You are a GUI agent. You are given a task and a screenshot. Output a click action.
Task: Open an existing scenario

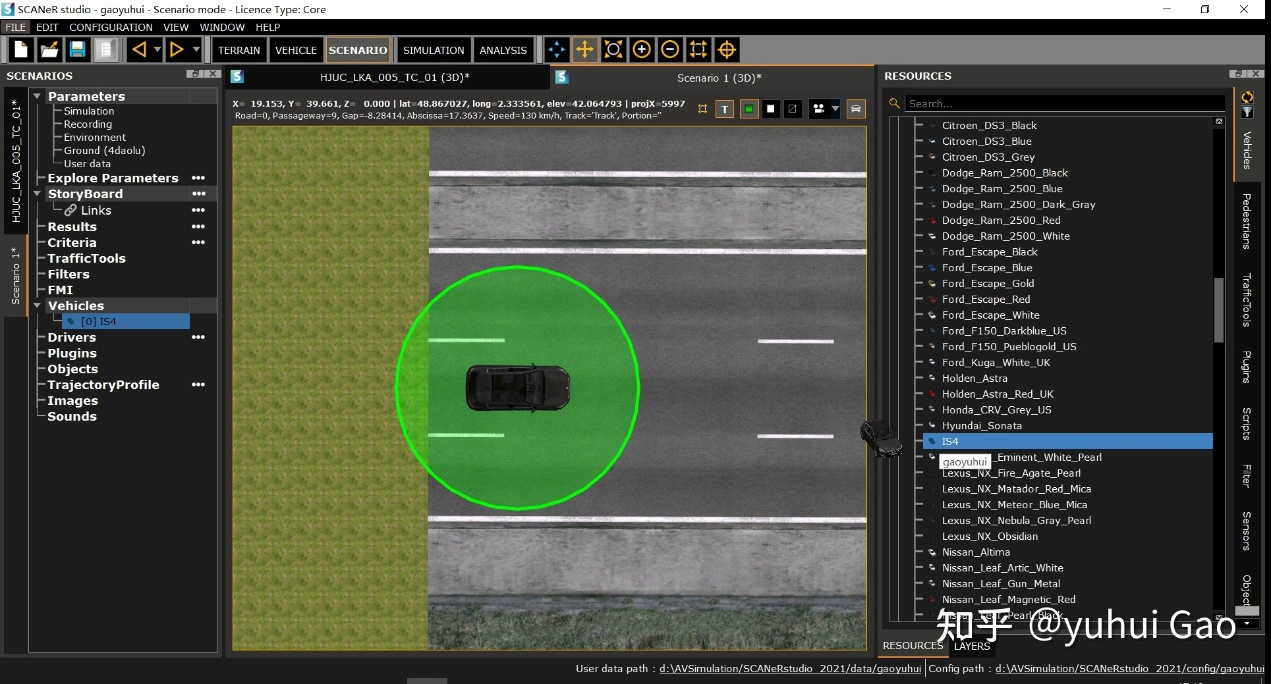tap(49, 49)
